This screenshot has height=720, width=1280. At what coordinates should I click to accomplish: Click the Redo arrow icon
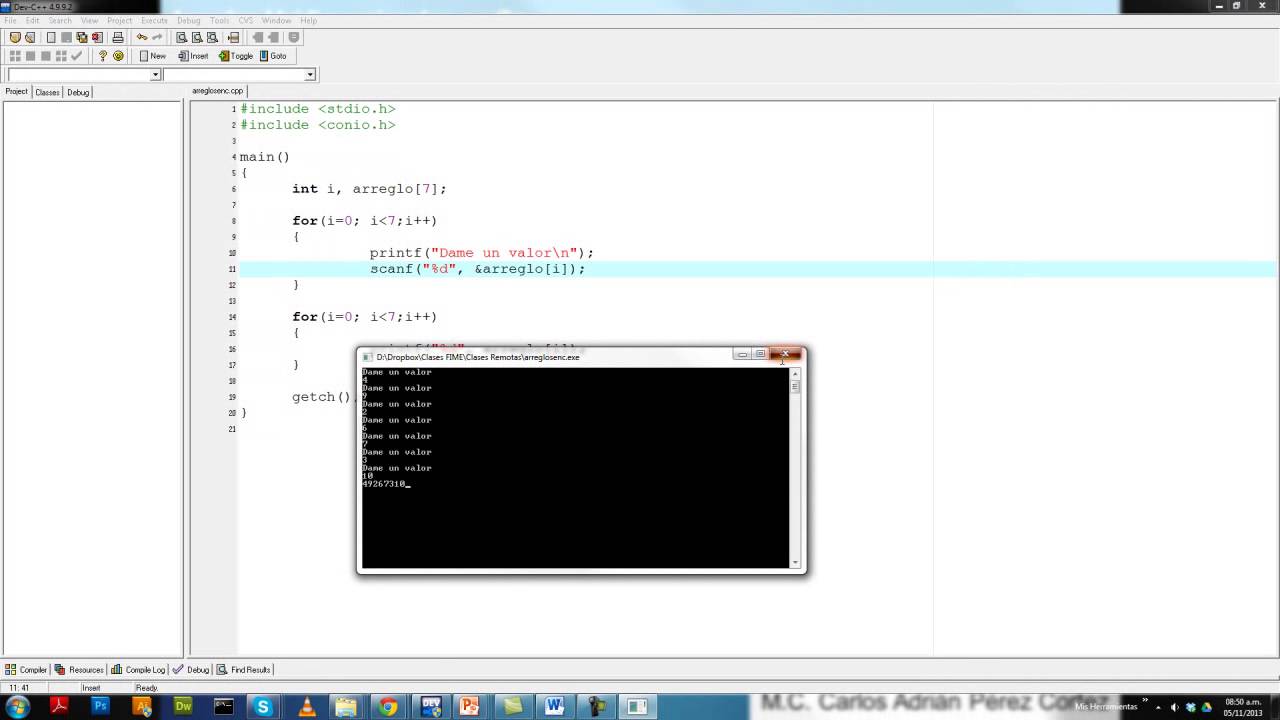(x=157, y=37)
